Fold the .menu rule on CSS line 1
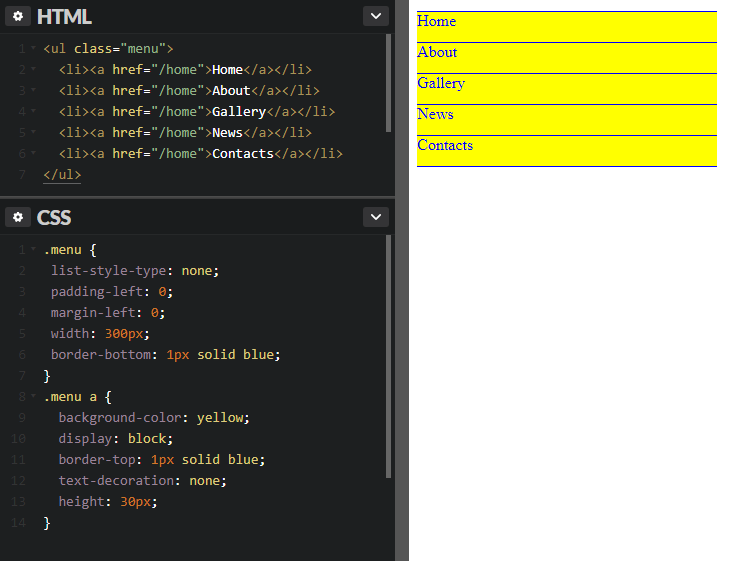Image resolution: width=735 pixels, height=561 pixels. pyautogui.click(x=33, y=249)
